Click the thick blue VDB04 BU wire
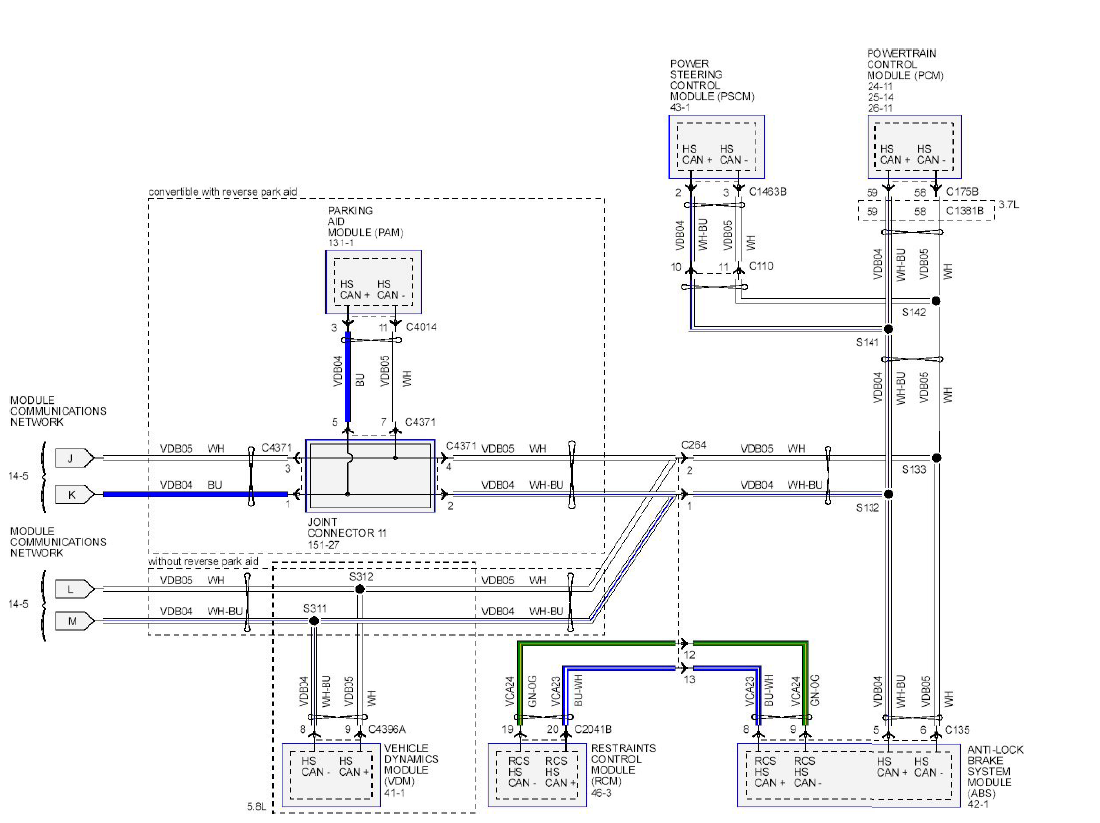Screen dimensions: 1100x823 pos(195,494)
